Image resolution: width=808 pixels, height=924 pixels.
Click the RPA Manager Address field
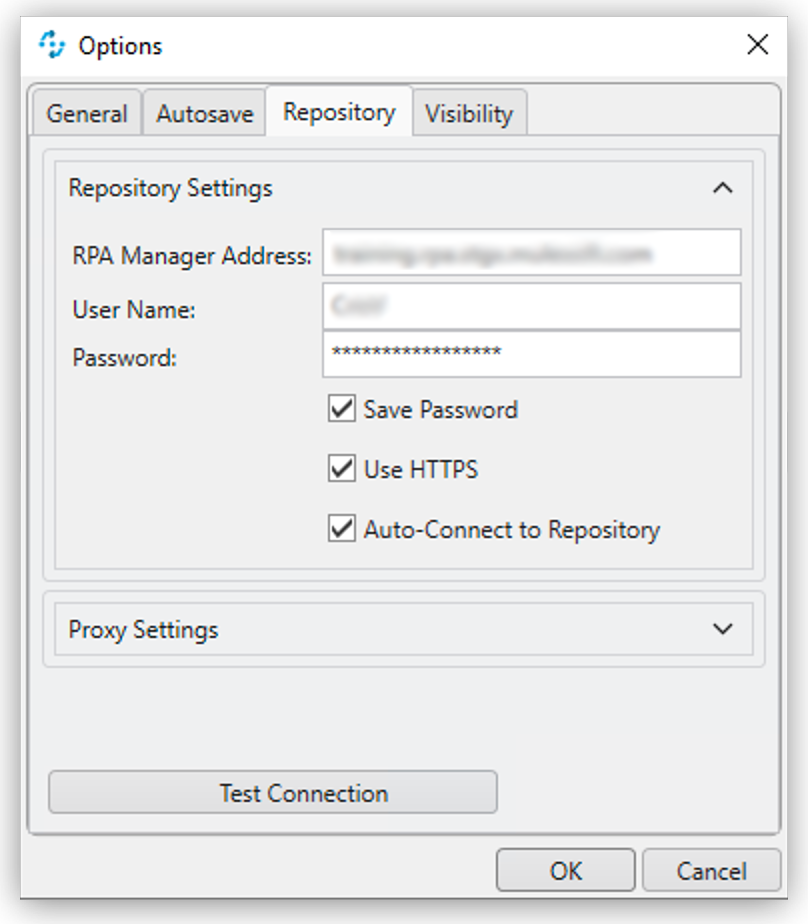530,253
